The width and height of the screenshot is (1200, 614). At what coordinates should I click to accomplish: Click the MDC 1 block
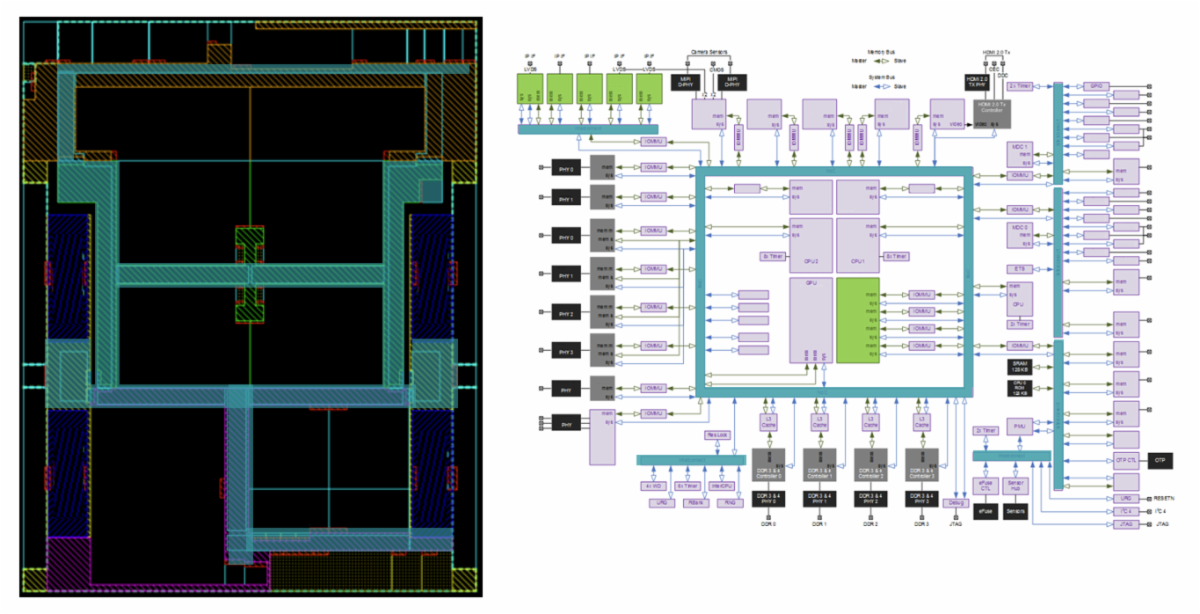pos(1019,147)
